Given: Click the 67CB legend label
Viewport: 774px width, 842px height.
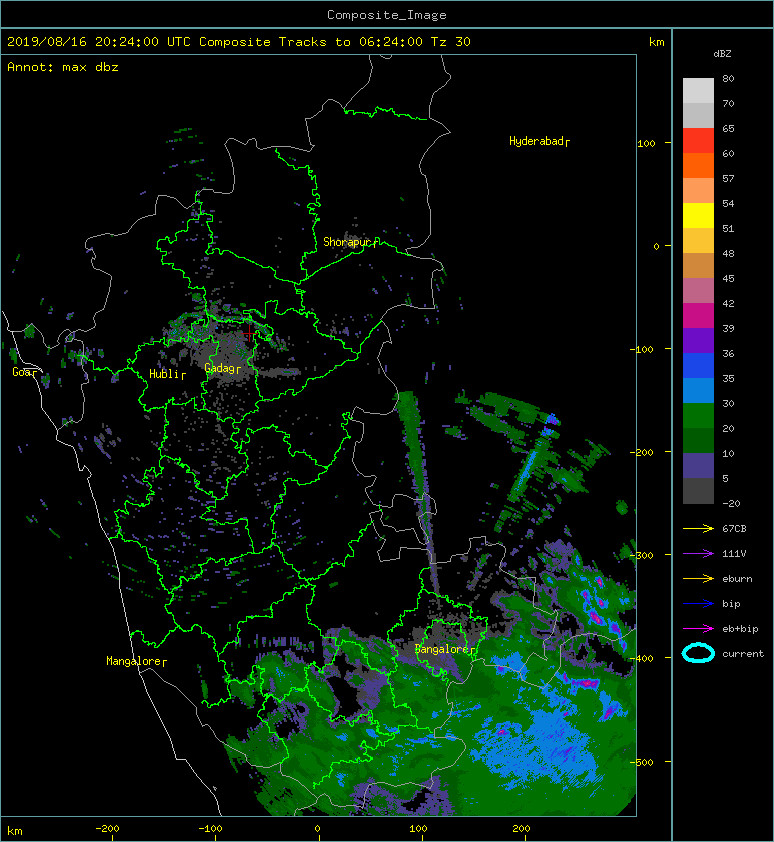Looking at the screenshot, I should pyautogui.click(x=734, y=529).
